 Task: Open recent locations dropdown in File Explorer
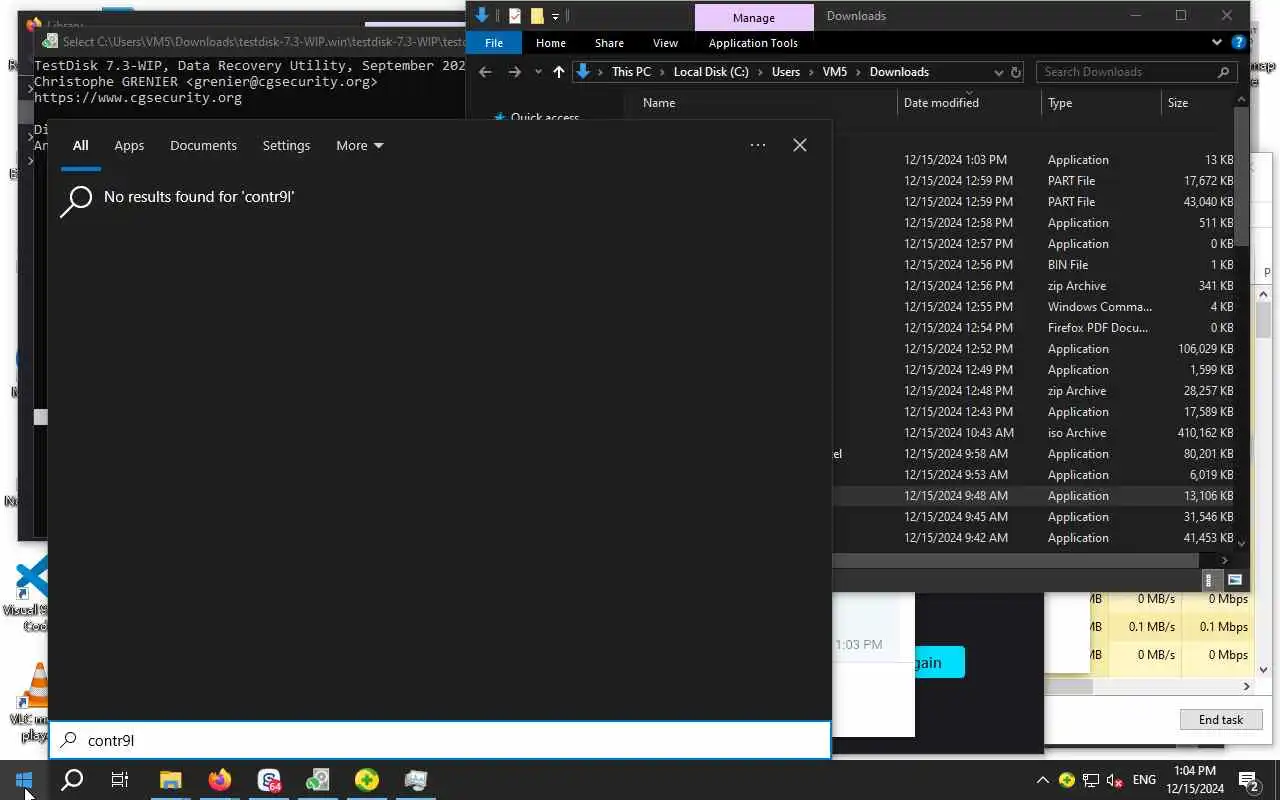click(538, 72)
